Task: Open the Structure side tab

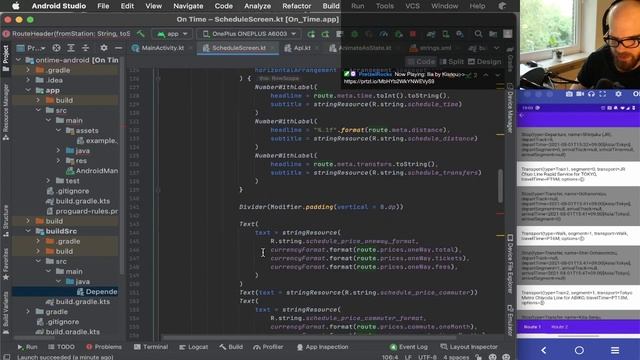Action: click(x=6, y=221)
